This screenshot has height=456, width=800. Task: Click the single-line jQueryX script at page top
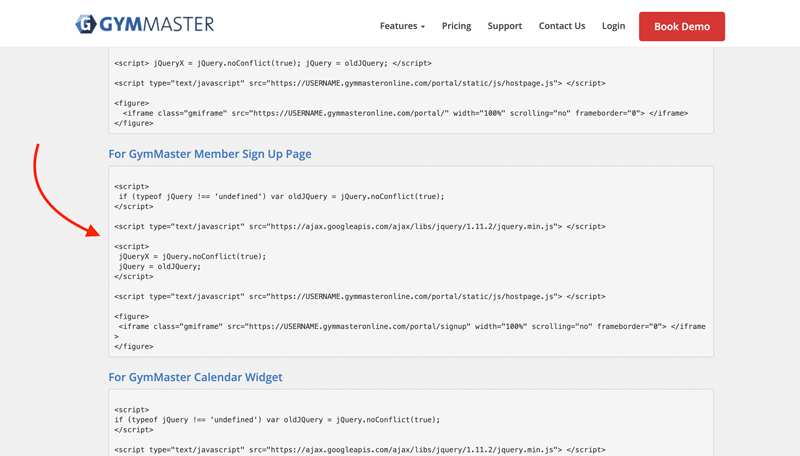[x=272, y=63]
